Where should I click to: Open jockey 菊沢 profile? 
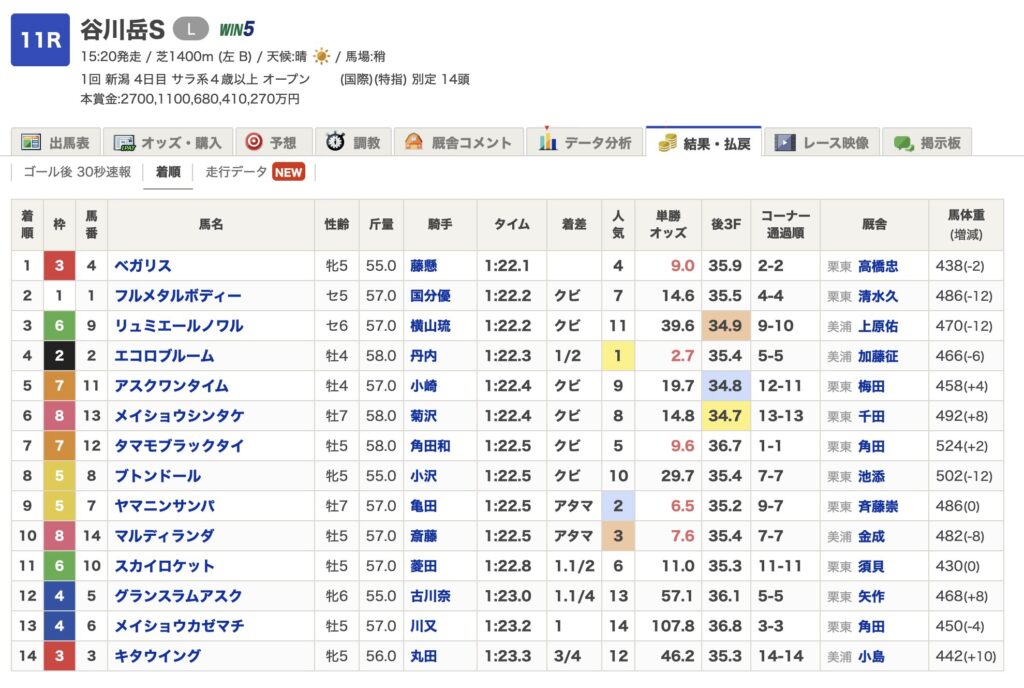click(x=423, y=416)
